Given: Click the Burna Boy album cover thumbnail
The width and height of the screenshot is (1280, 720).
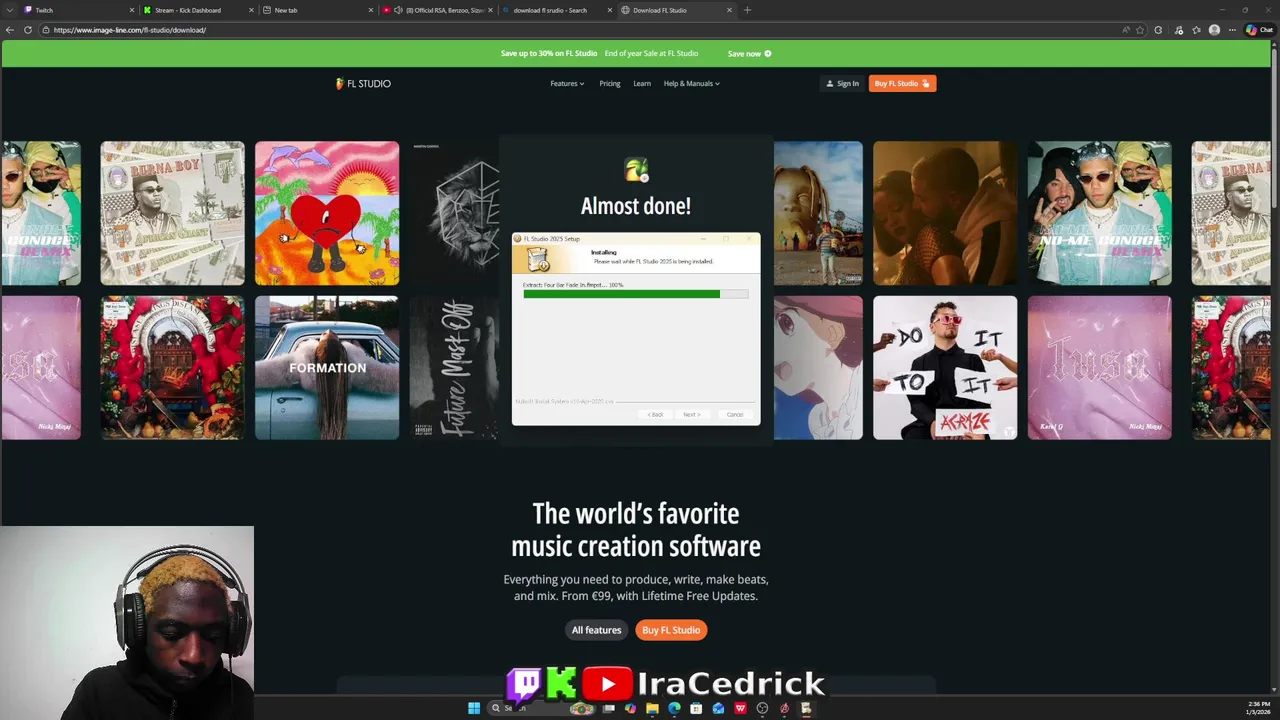Looking at the screenshot, I should (x=172, y=213).
